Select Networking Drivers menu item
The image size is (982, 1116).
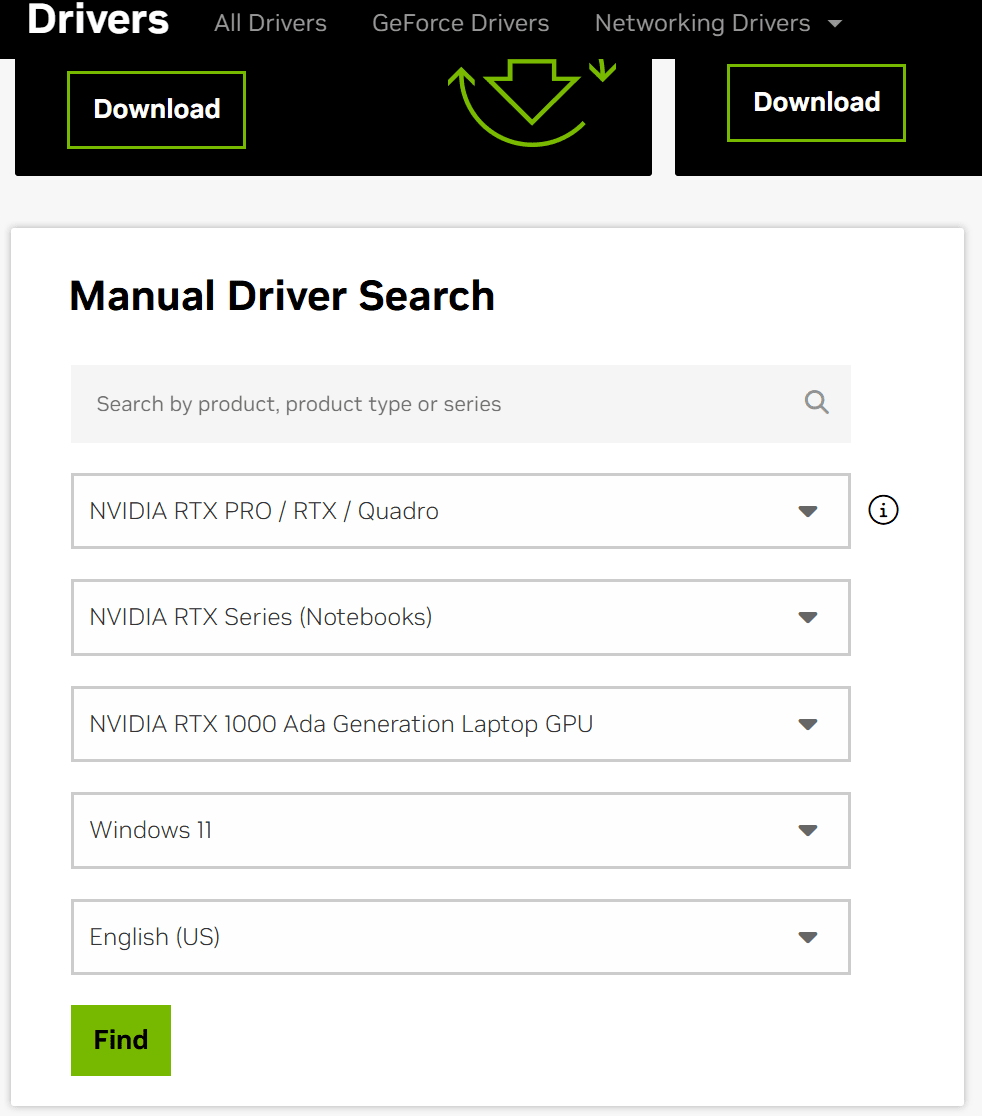pyautogui.click(x=702, y=23)
